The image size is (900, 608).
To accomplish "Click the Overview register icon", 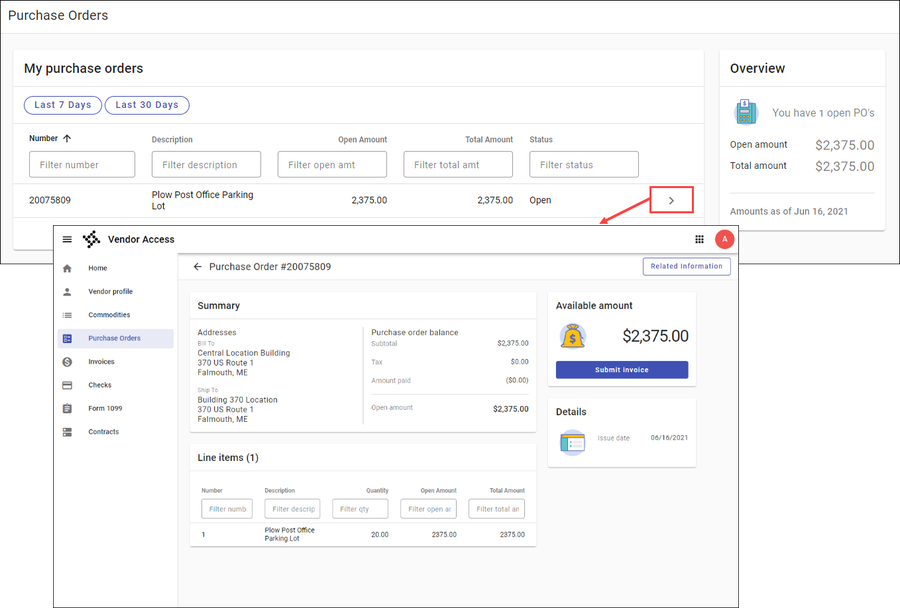I will pos(746,112).
